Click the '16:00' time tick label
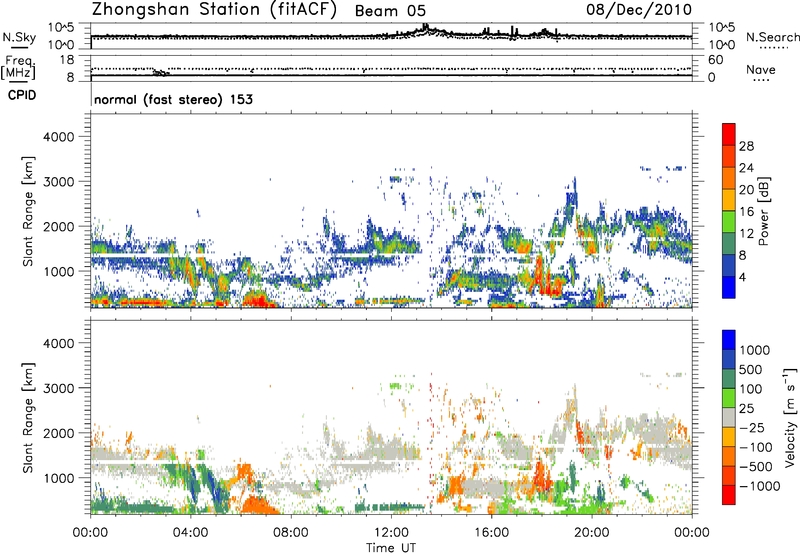Image resolution: width=800 pixels, height=554 pixels. (491, 533)
